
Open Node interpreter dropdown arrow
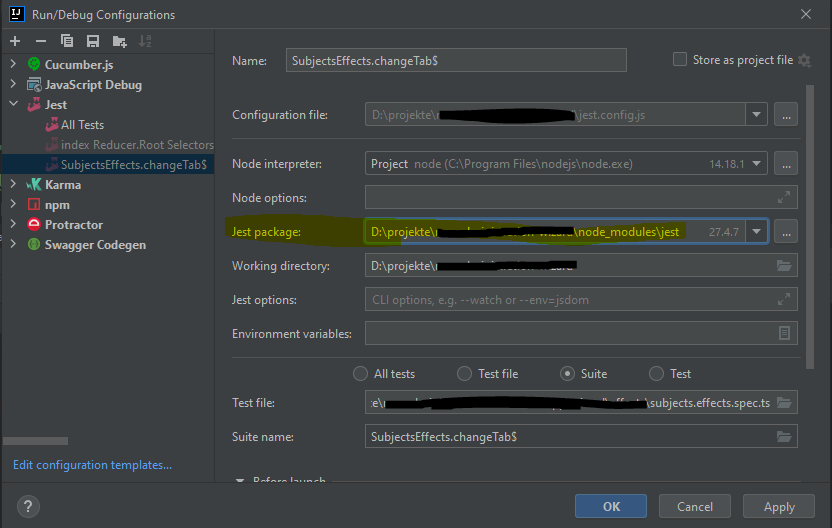(756, 164)
